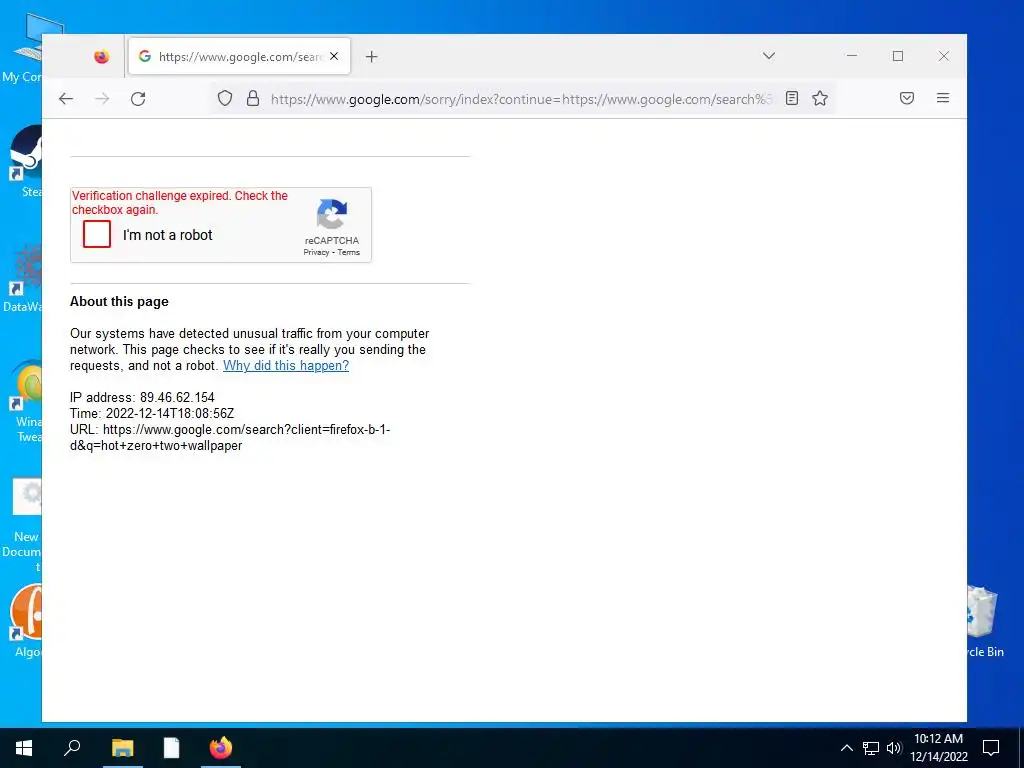Go back to the previous page
1024x768 pixels.
coord(66,99)
